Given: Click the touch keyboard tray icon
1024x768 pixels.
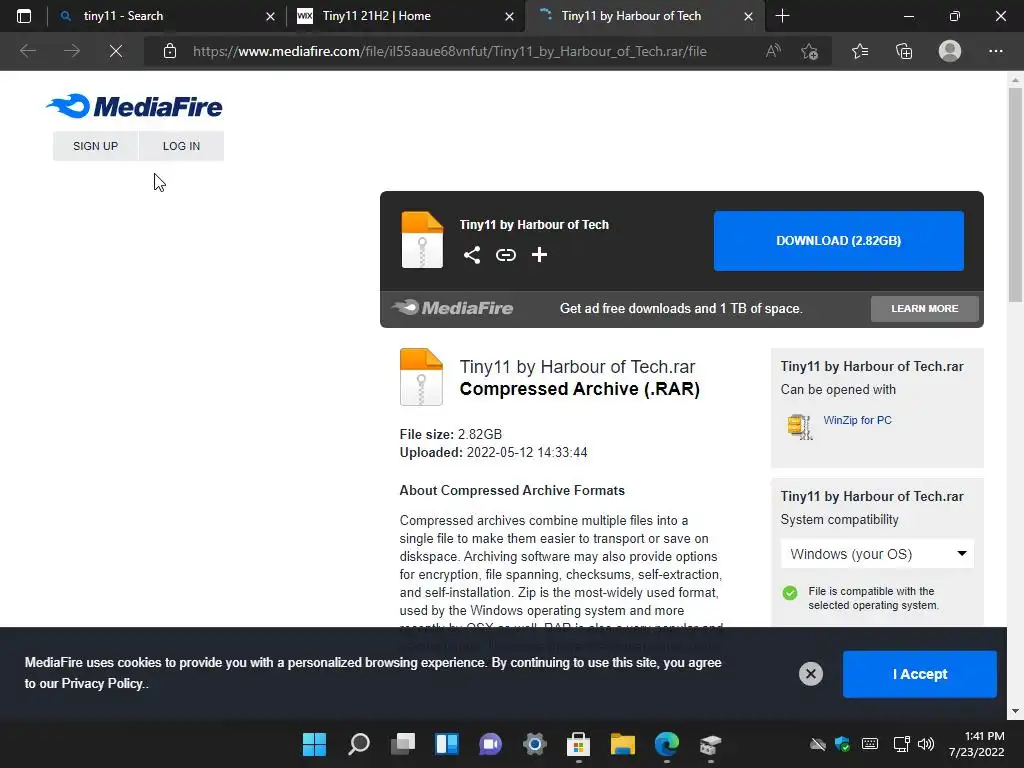Looking at the screenshot, I should (x=870, y=744).
